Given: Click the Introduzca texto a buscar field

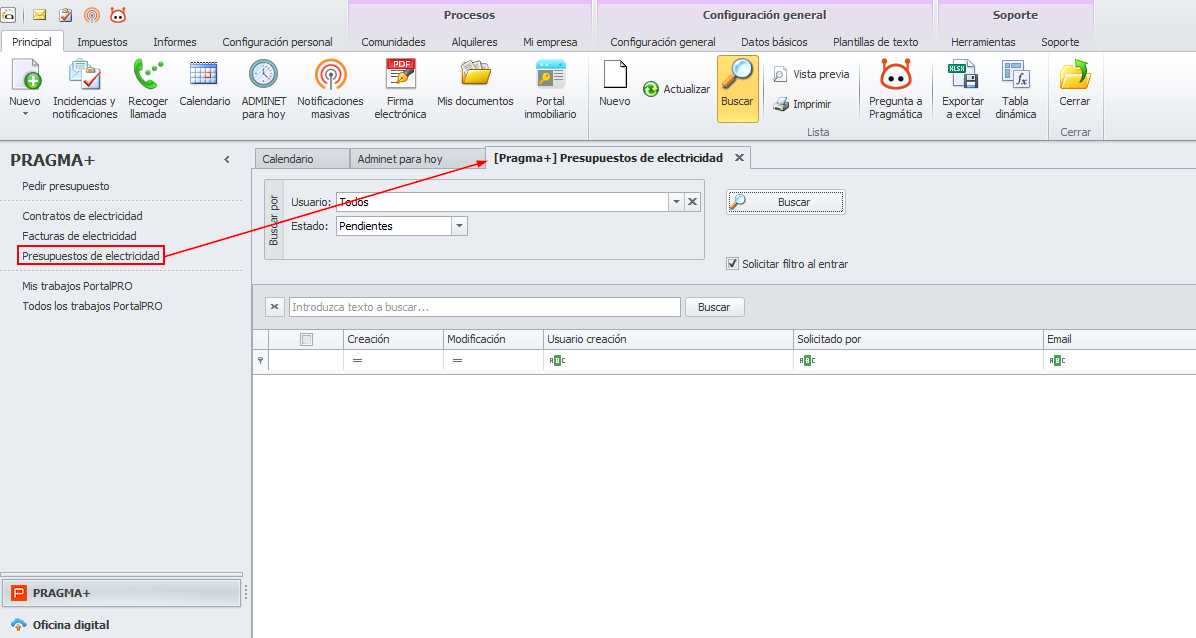Looking at the screenshot, I should pos(484,307).
